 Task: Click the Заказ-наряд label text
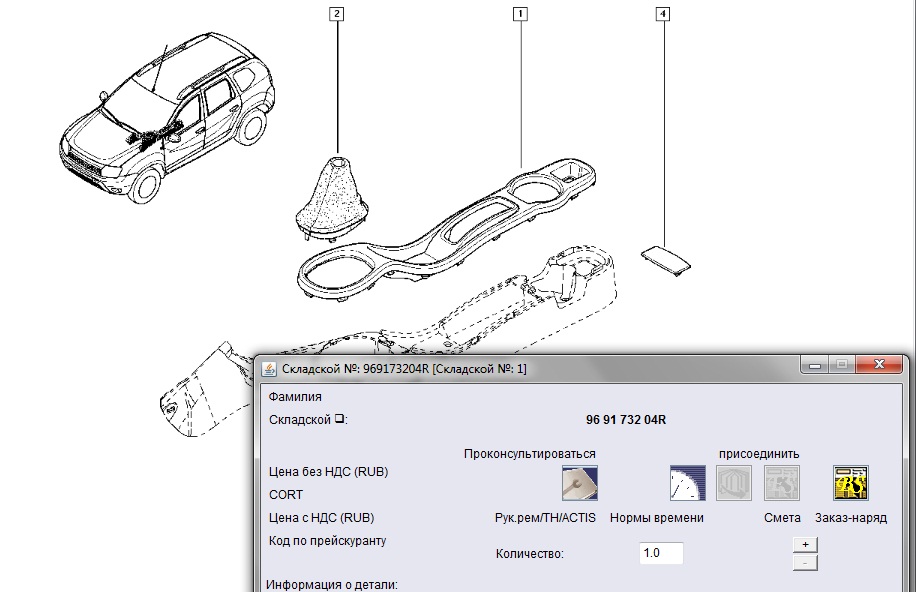[x=851, y=518]
